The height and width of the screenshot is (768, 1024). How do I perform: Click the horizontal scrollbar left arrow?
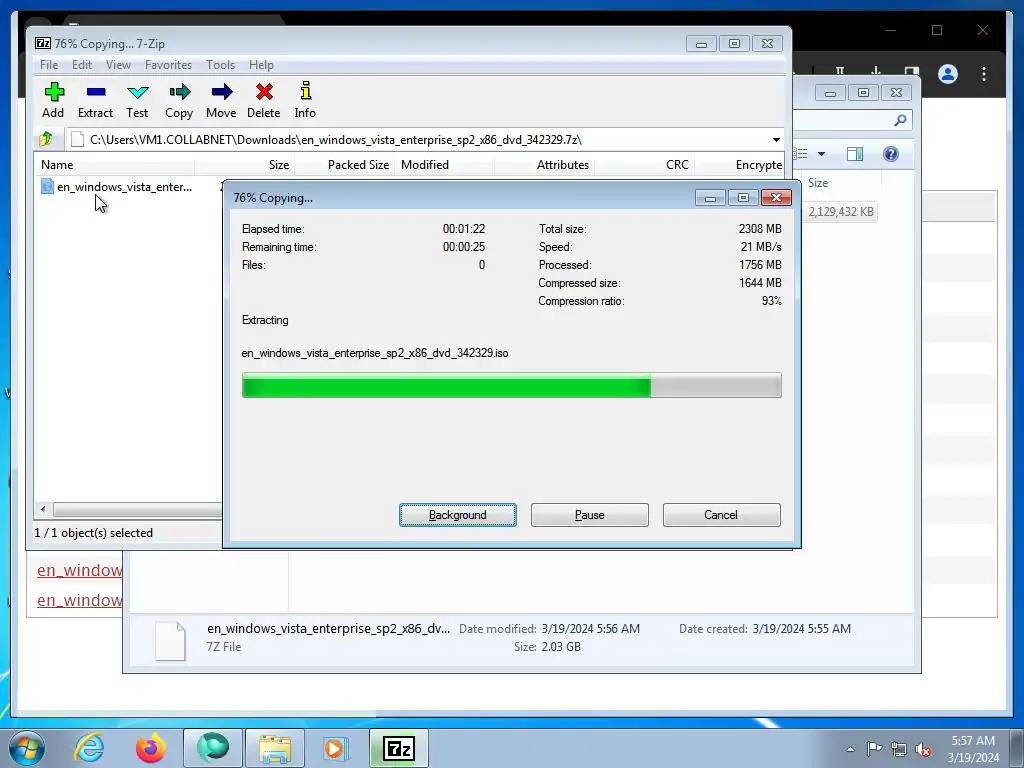tap(43, 509)
